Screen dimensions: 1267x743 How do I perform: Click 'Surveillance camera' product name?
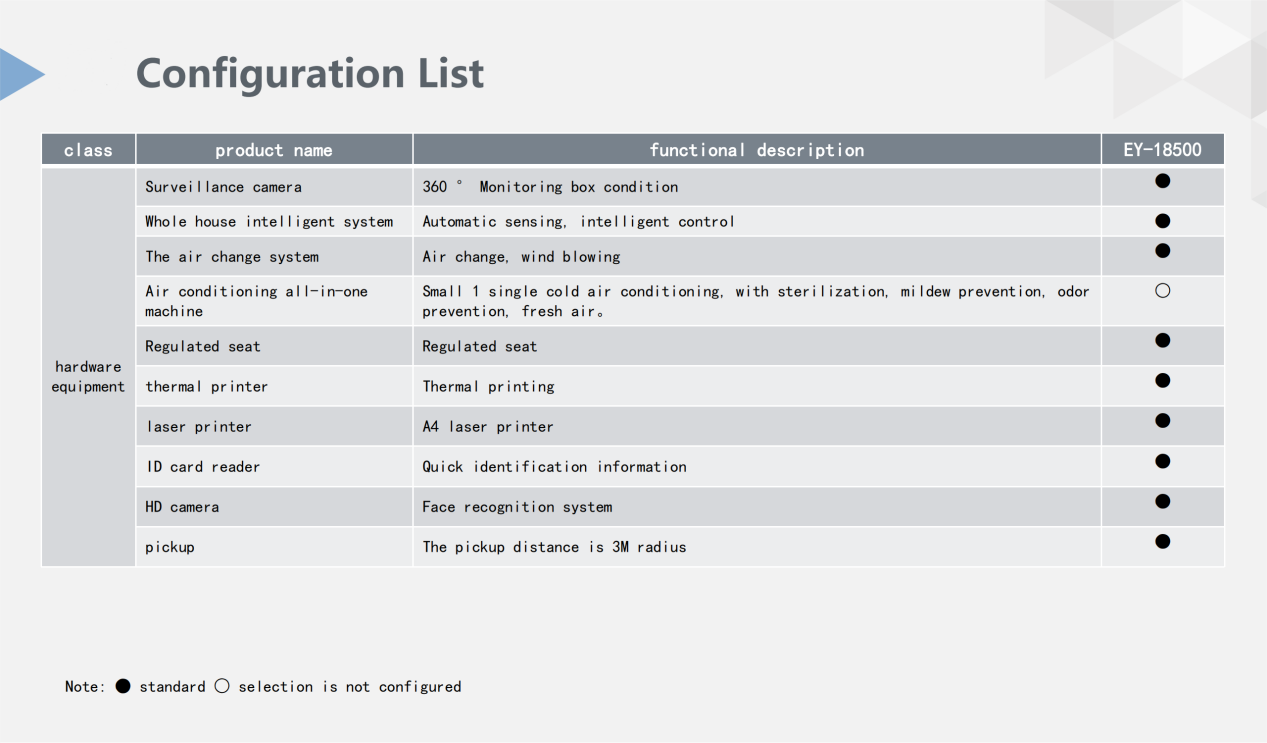point(223,187)
